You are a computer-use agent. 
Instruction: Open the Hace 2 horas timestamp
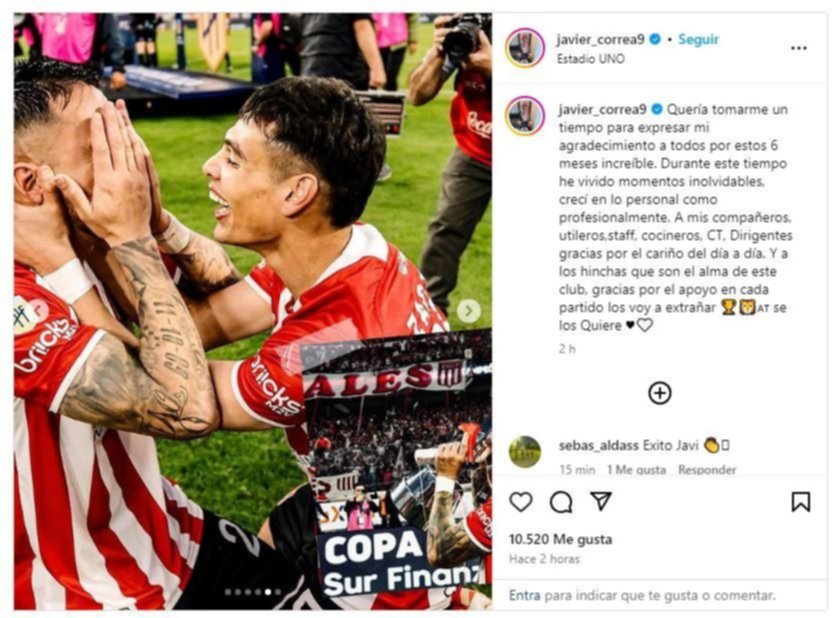[x=544, y=559]
